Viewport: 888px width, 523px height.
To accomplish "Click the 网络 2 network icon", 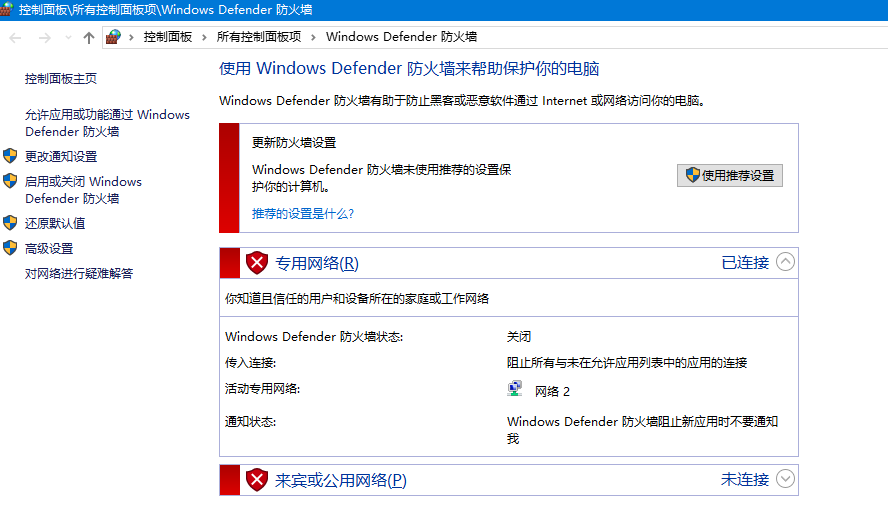I will coord(515,390).
